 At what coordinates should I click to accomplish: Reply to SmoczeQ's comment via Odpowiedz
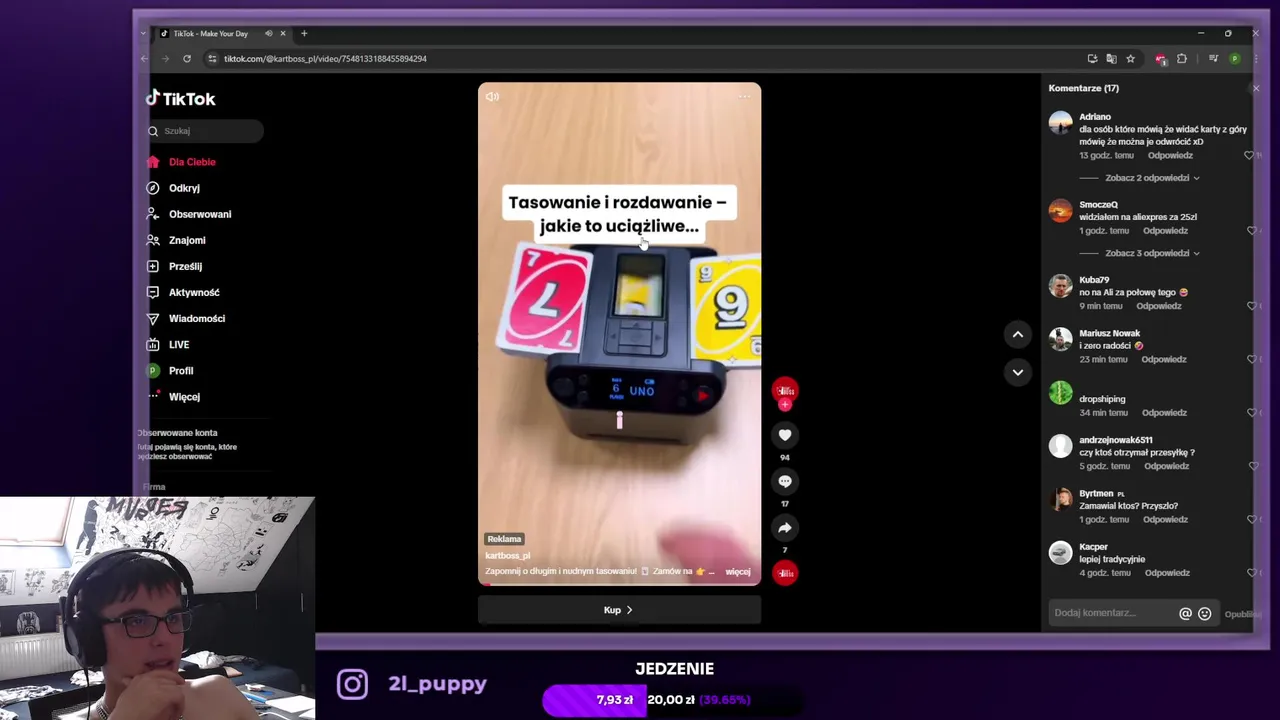pos(1165,231)
